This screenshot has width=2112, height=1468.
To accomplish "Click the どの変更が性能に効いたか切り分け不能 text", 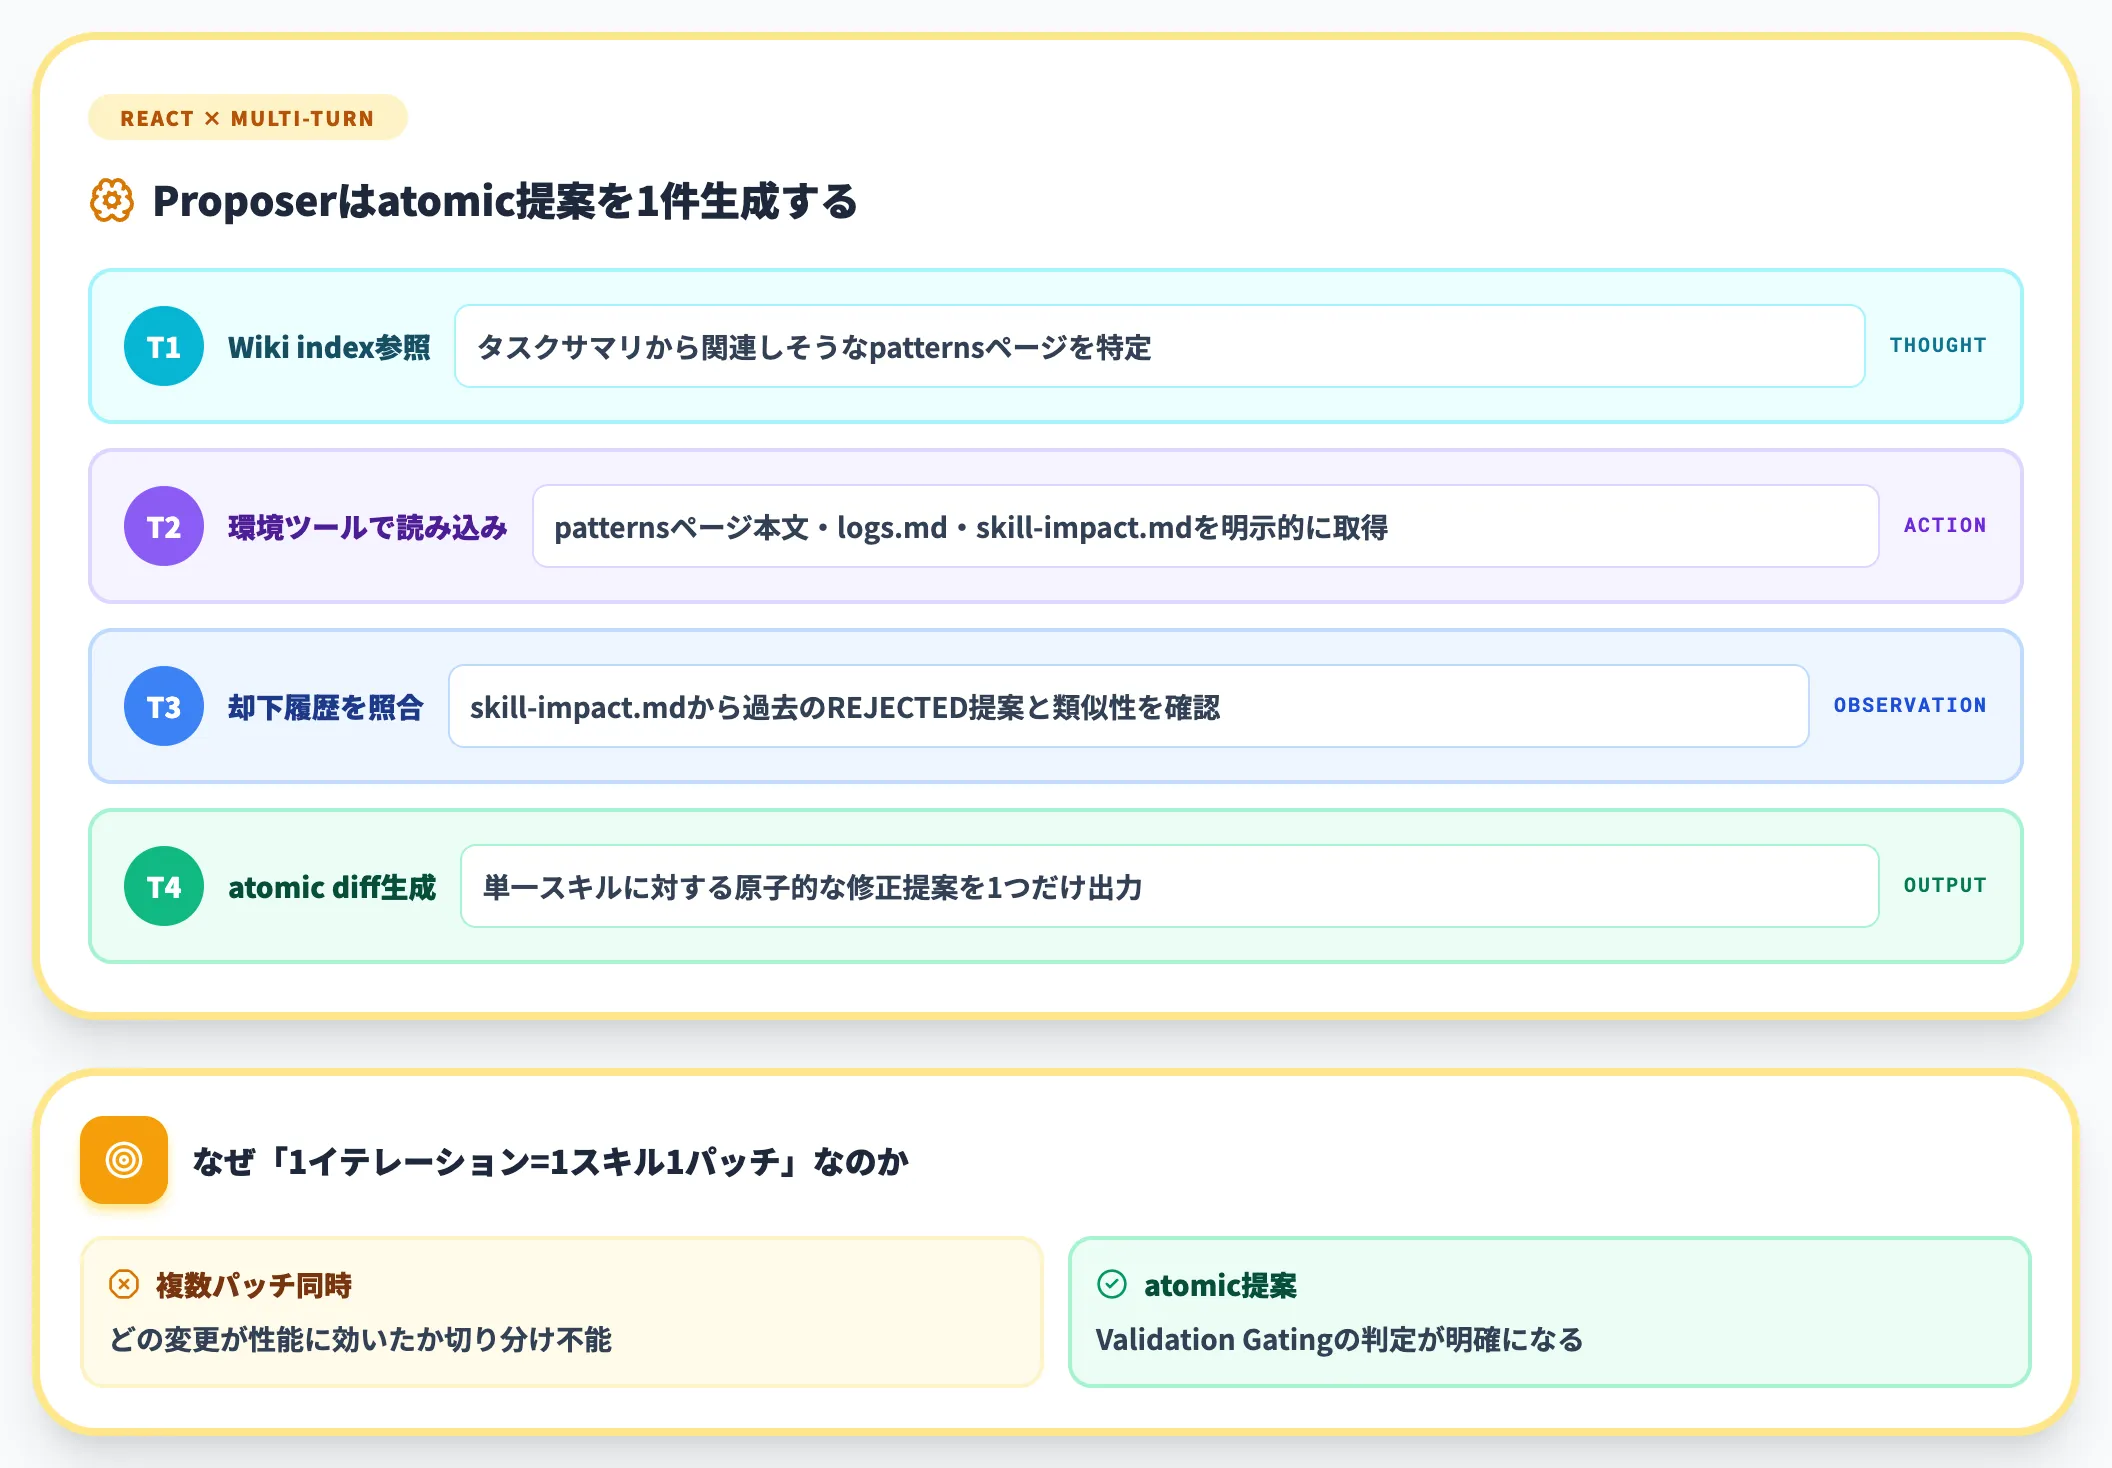I will [x=360, y=1339].
